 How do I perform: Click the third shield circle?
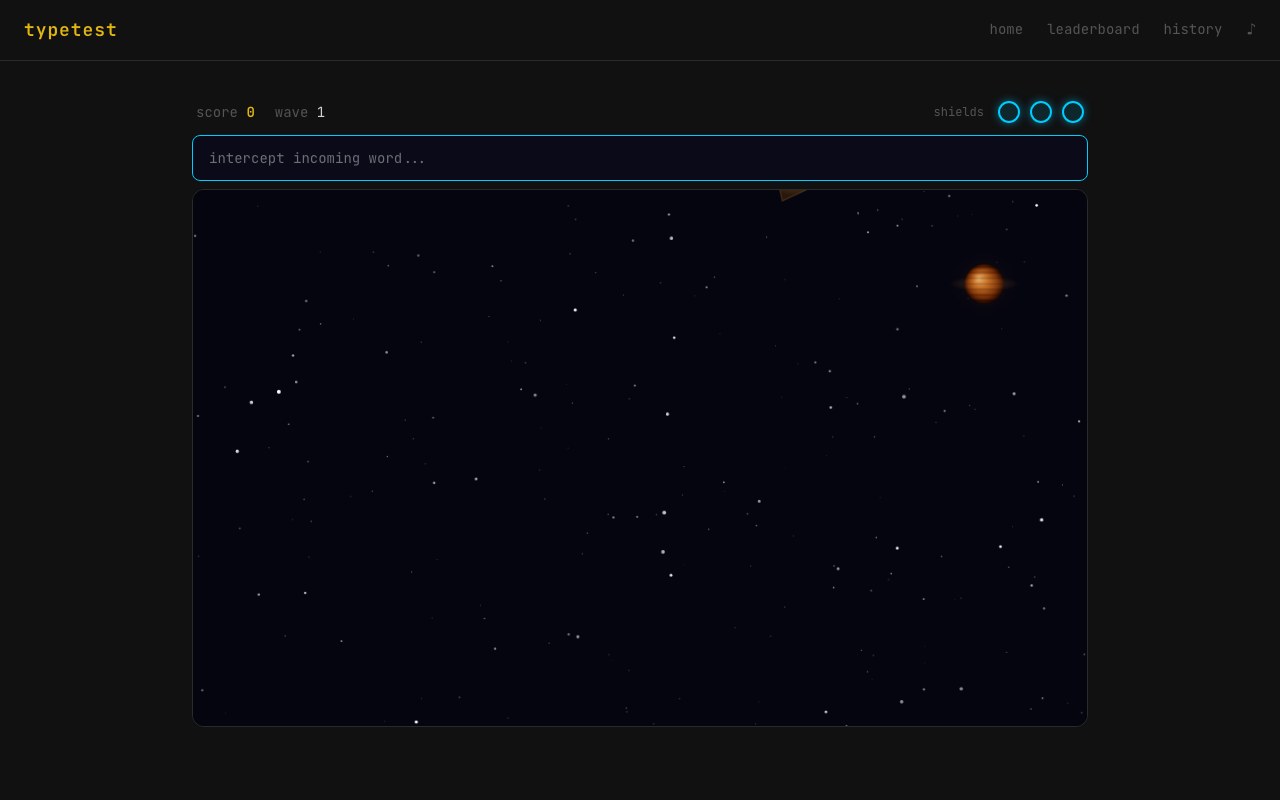pos(1073,112)
